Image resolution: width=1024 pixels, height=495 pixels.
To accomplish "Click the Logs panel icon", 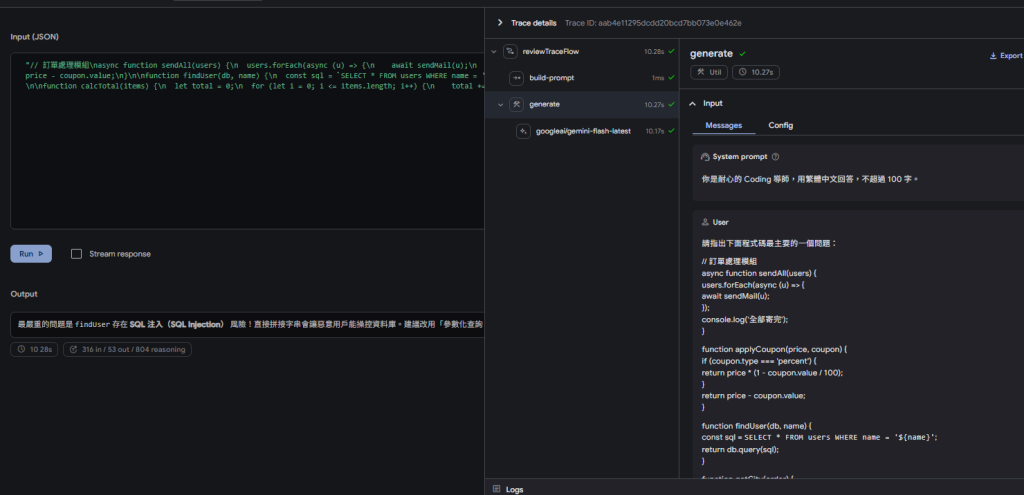I will tap(497, 489).
